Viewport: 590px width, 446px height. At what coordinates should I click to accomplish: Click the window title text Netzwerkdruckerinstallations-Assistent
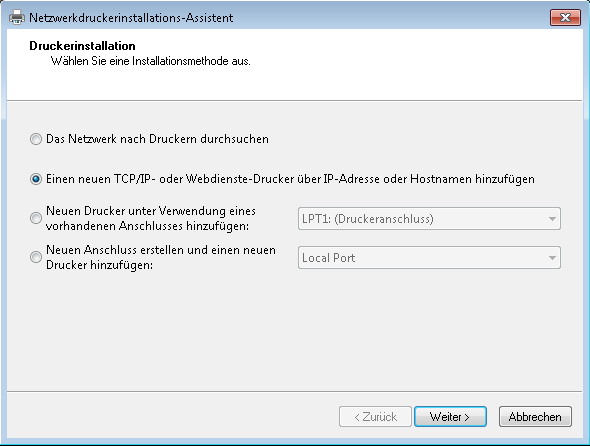tap(131, 18)
